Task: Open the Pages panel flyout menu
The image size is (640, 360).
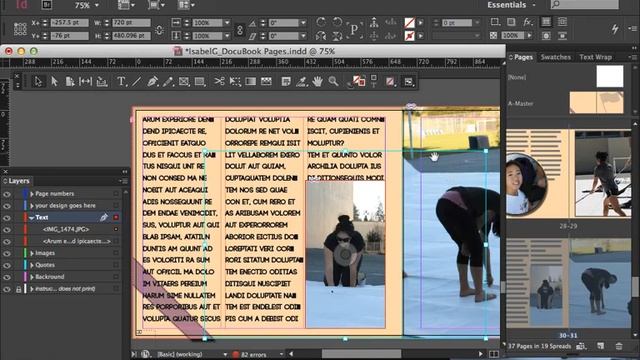Action: 634,57
